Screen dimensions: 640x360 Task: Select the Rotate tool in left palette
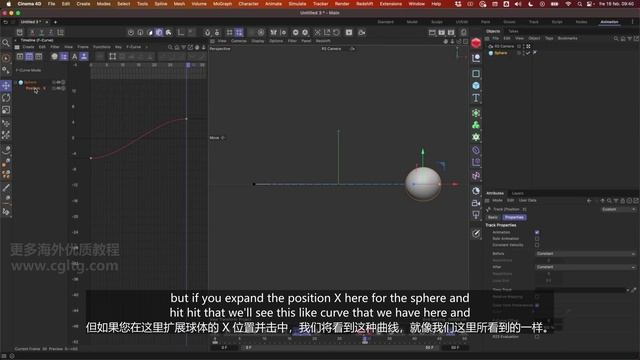tap(6, 98)
